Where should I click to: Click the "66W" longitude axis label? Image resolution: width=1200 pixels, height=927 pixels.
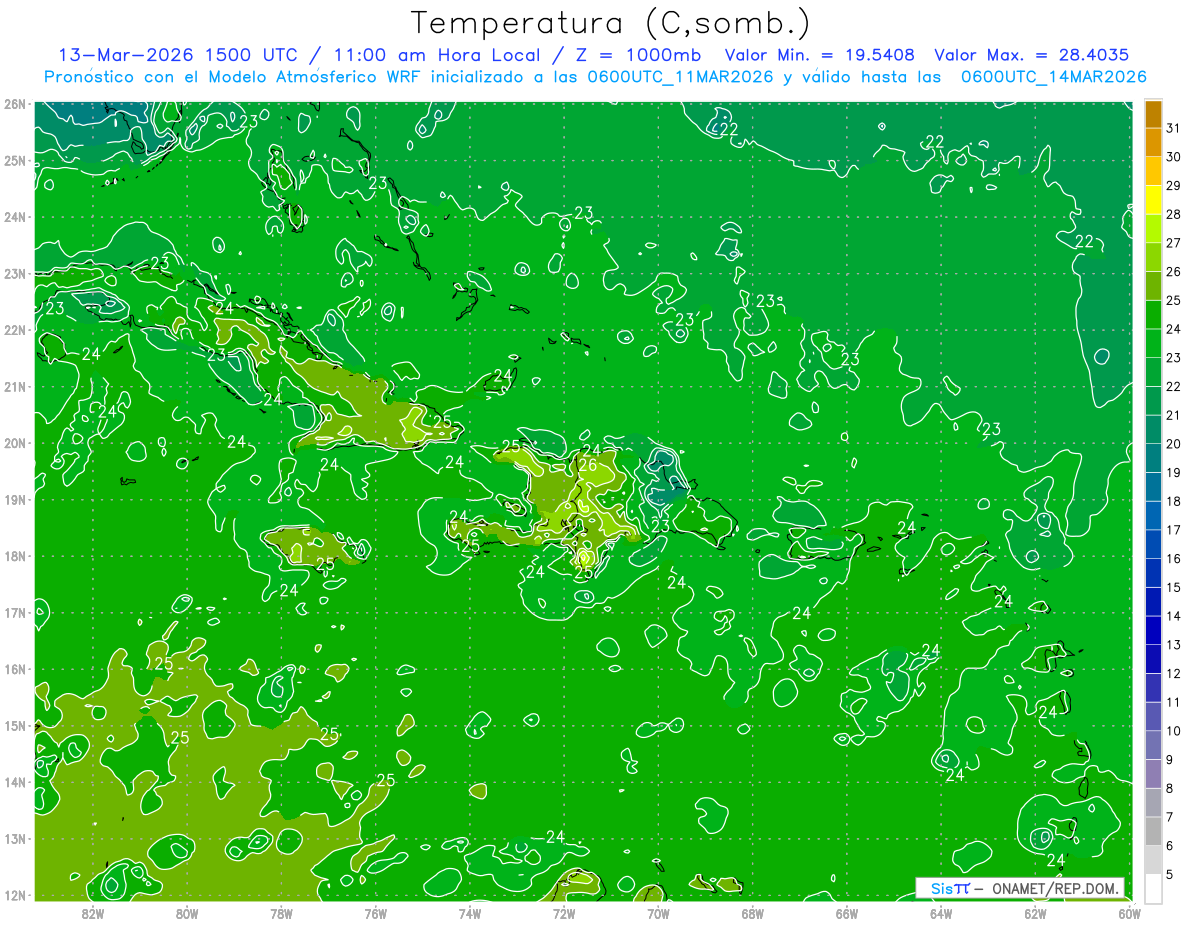point(847,913)
